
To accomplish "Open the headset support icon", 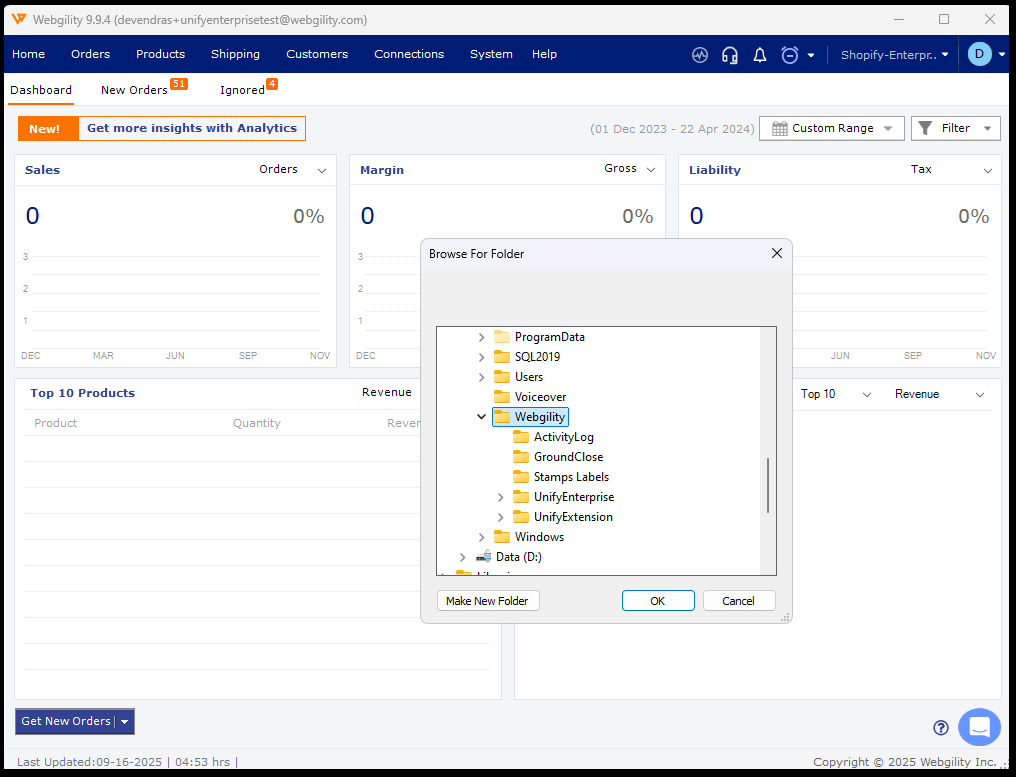I will point(730,55).
